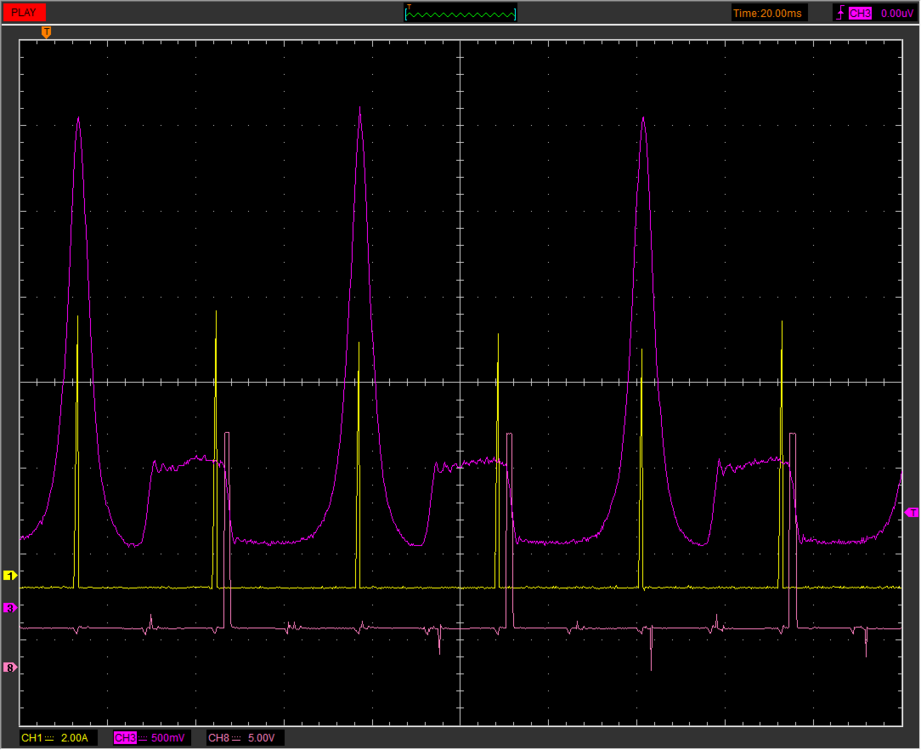Click the 5.00V scale value for CH8
Viewport: 921px width, 750px height.
tap(261, 738)
